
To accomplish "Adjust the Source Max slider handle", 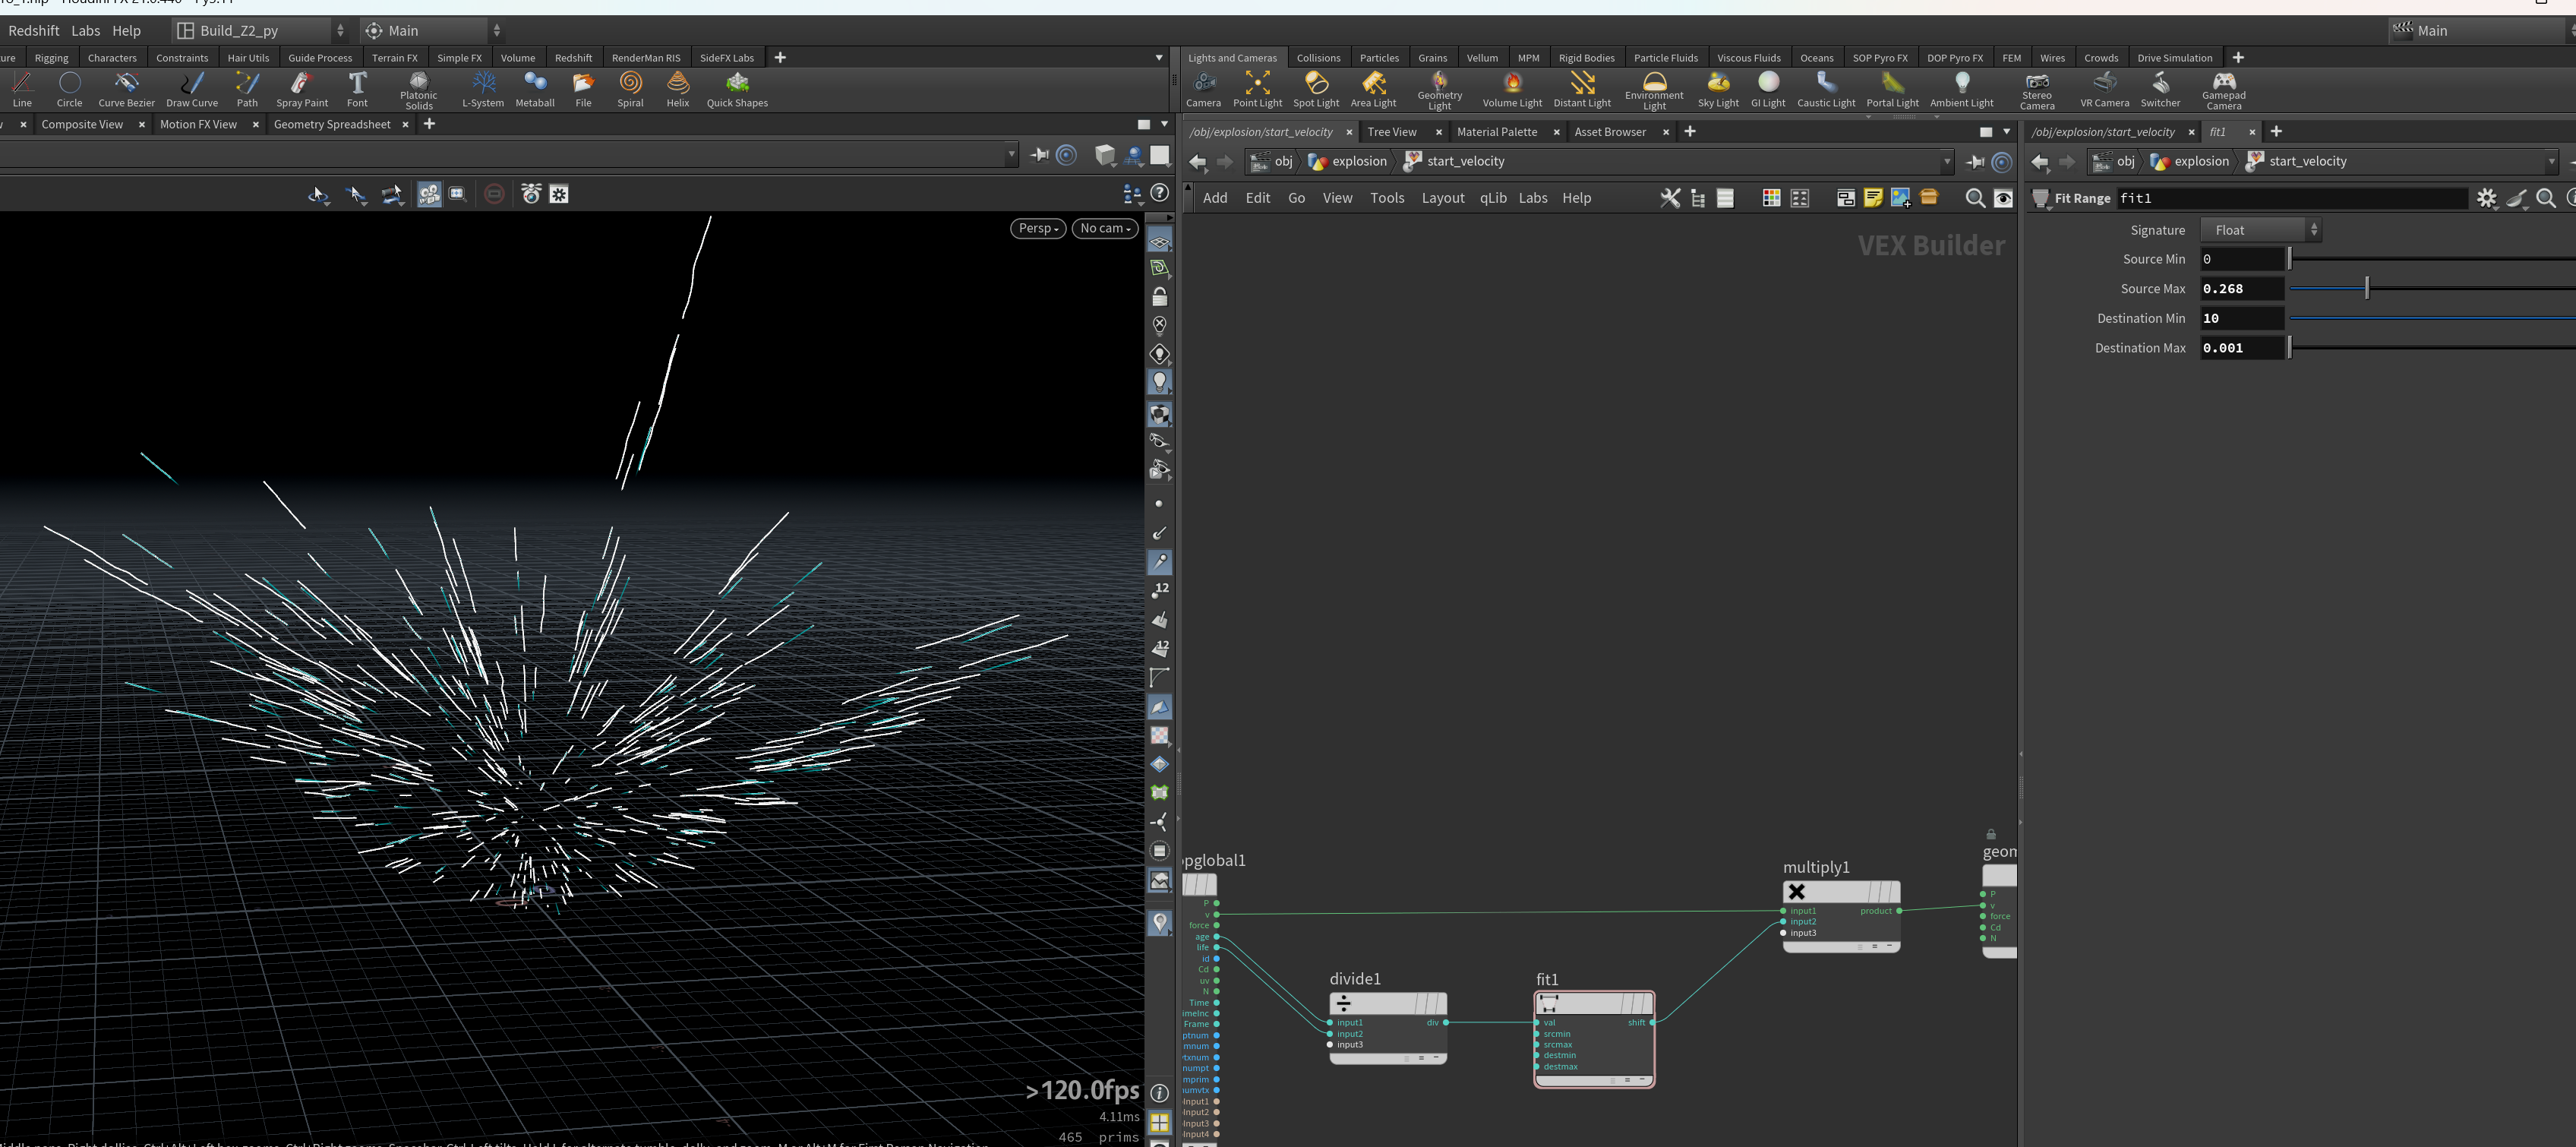I will [2366, 288].
